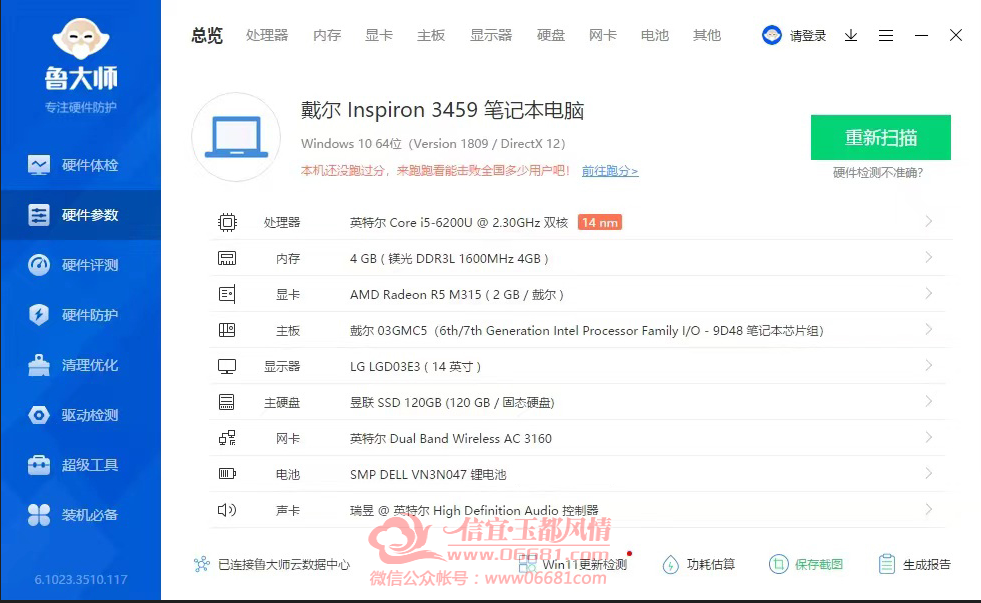Click the sound card speaker icon
981x603 pixels.
[227, 510]
